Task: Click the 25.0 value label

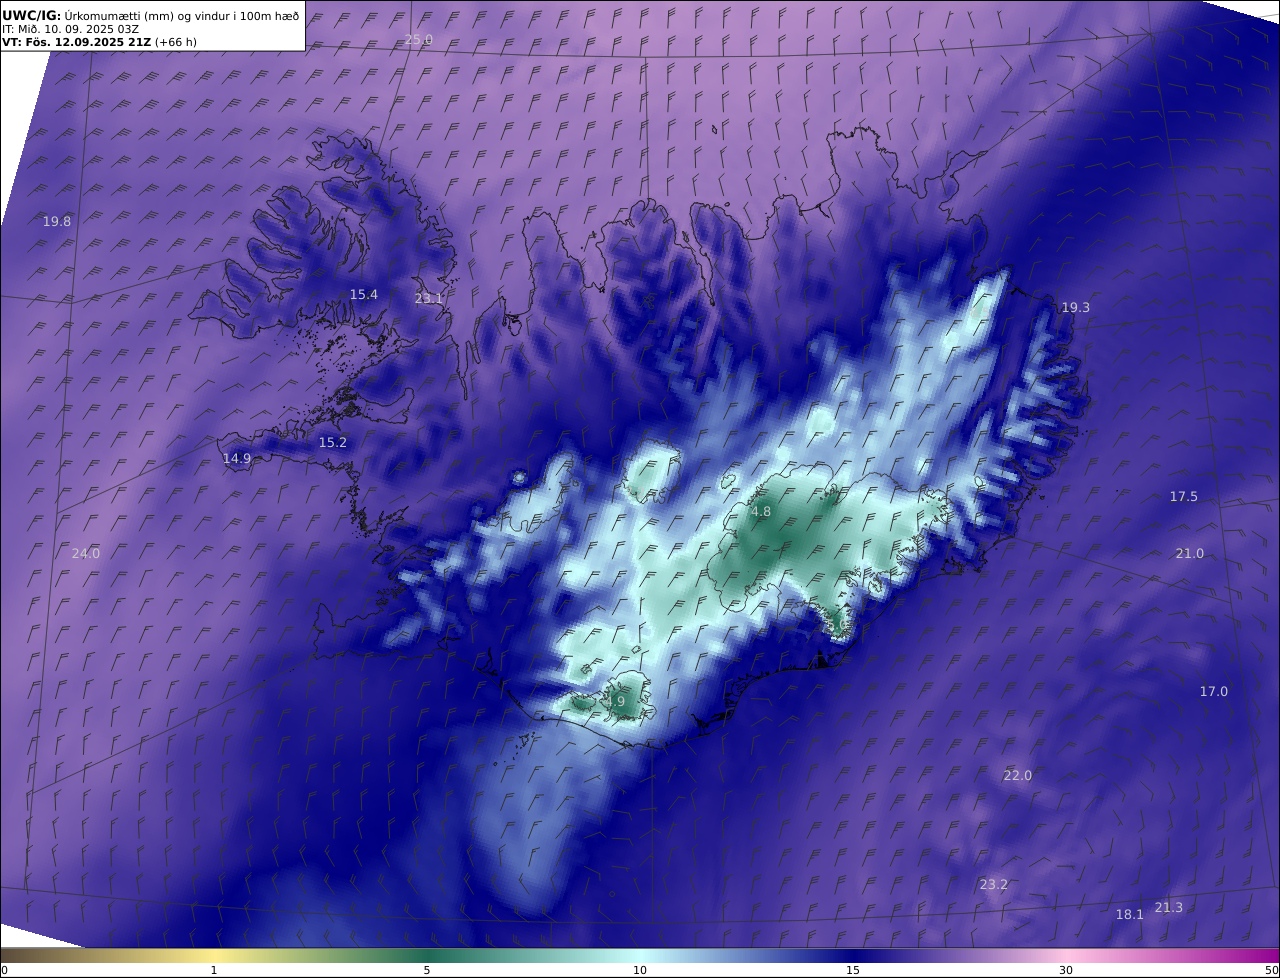Action: [x=419, y=40]
